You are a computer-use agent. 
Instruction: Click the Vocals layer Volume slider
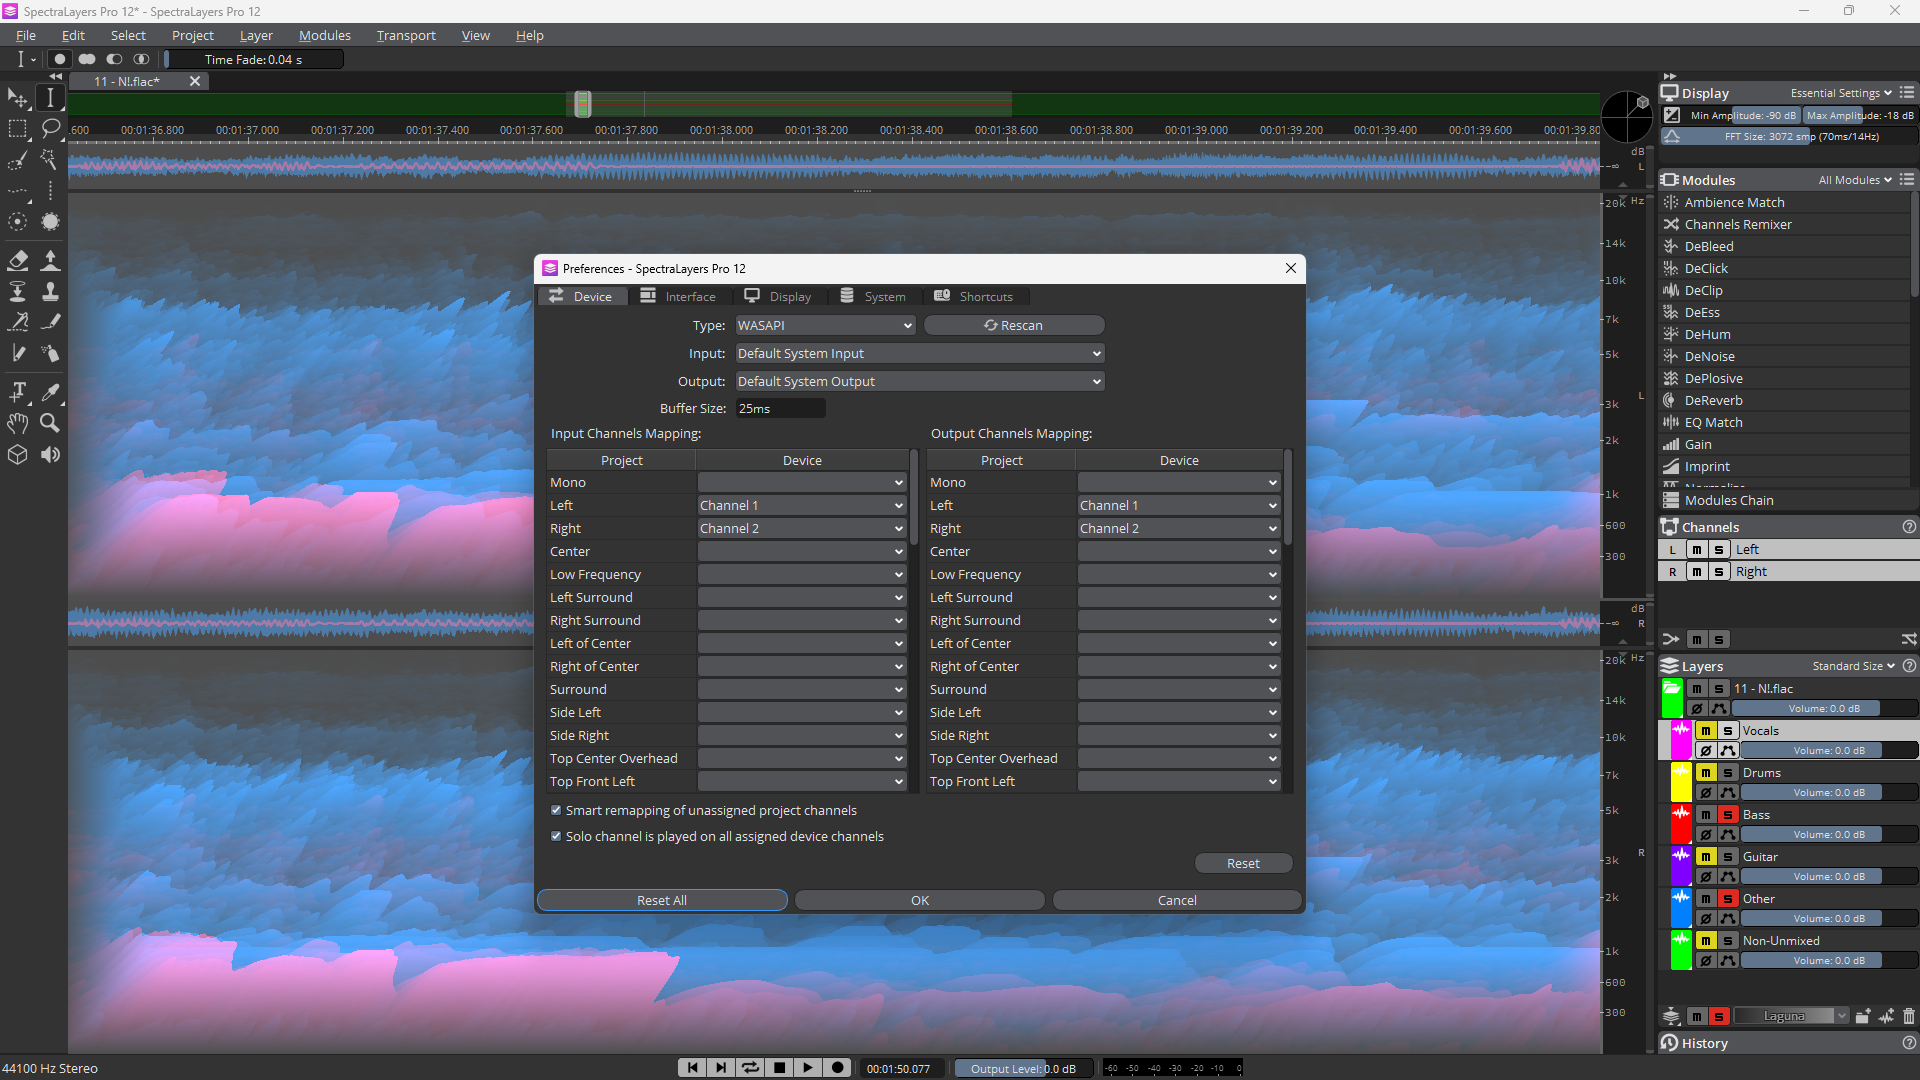(x=1829, y=751)
